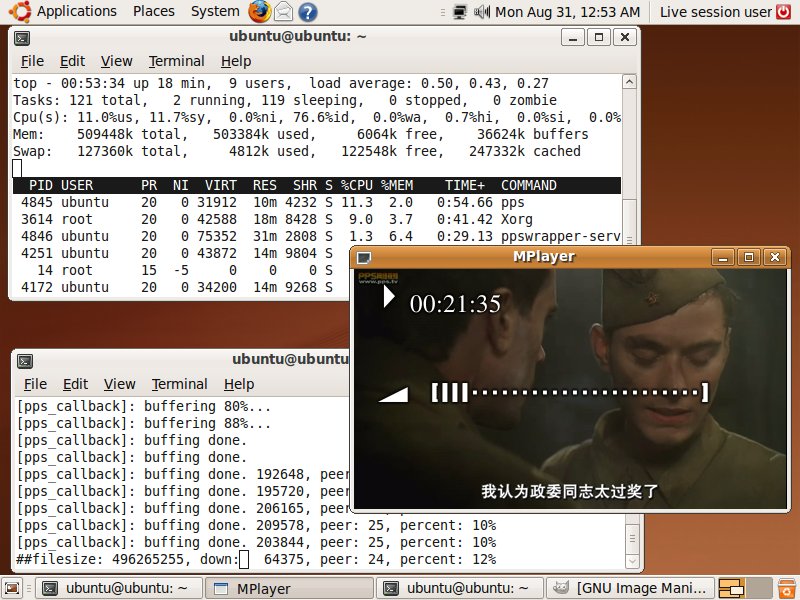
Task: Open View menu in top terminal
Action: (116, 61)
